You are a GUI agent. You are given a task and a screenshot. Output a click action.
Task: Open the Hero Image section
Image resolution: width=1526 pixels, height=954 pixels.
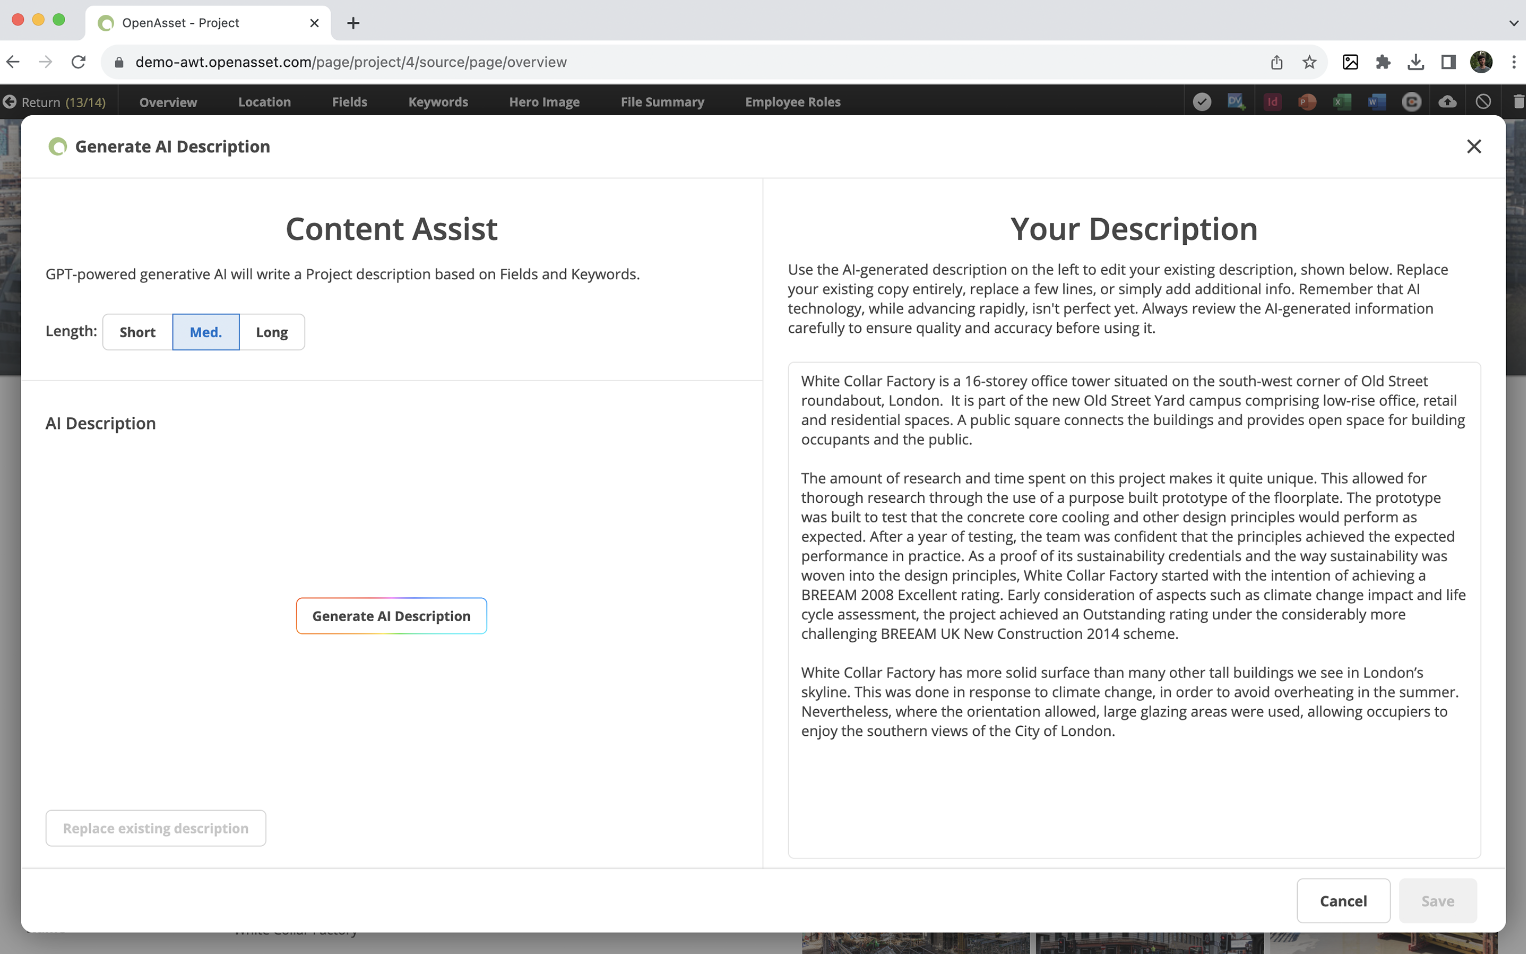543,101
